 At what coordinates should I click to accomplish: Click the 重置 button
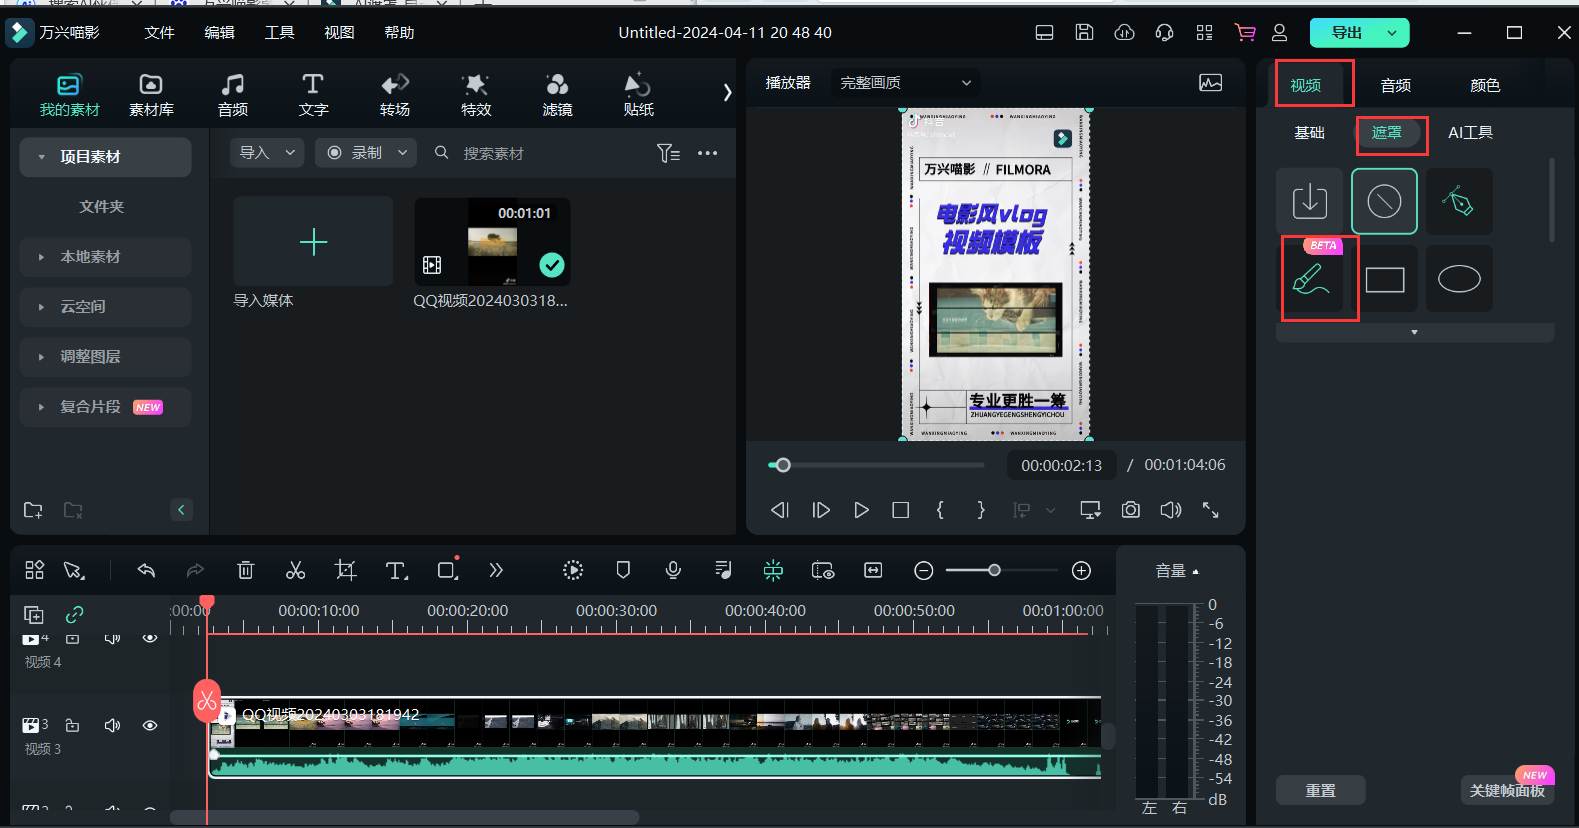(x=1320, y=790)
